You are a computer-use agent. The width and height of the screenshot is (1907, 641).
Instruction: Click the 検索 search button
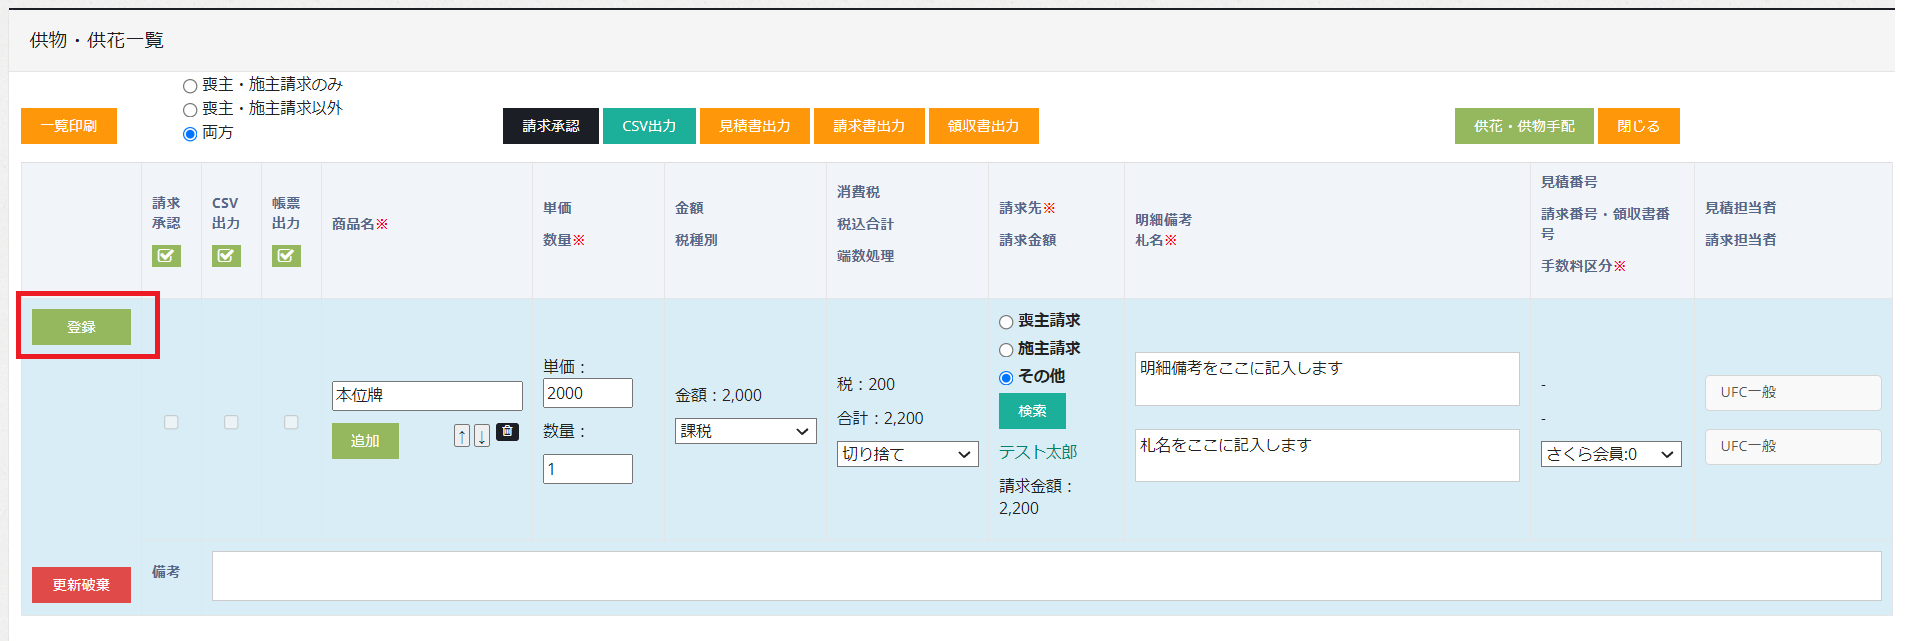[x=1032, y=411]
